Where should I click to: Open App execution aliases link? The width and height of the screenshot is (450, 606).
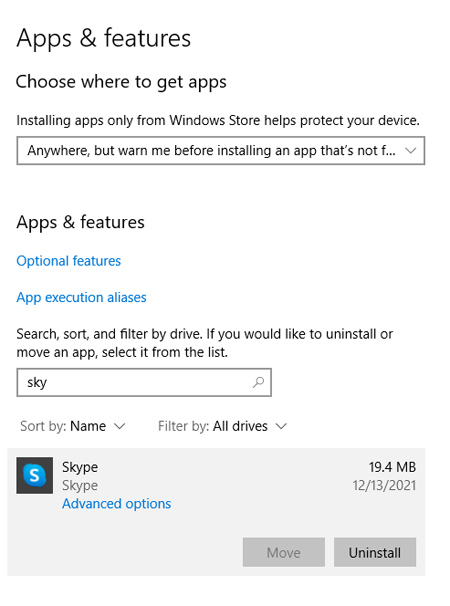(x=81, y=297)
